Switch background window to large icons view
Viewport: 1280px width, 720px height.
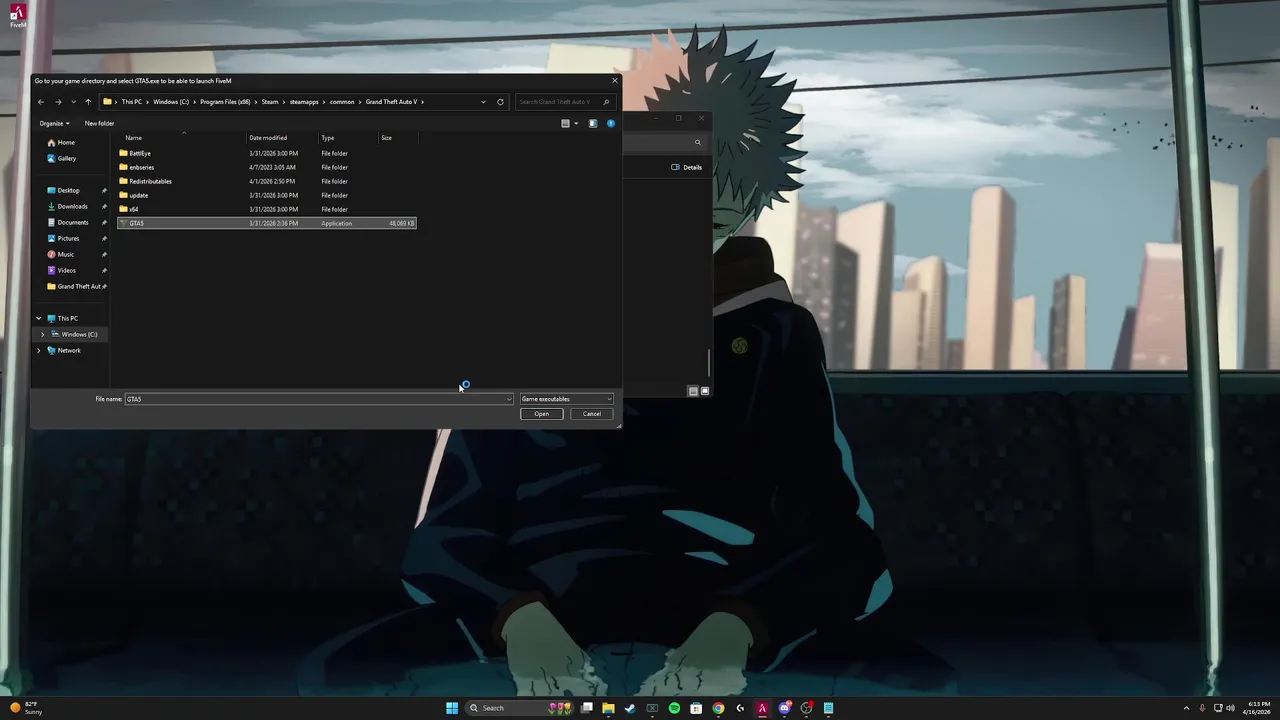(x=705, y=391)
